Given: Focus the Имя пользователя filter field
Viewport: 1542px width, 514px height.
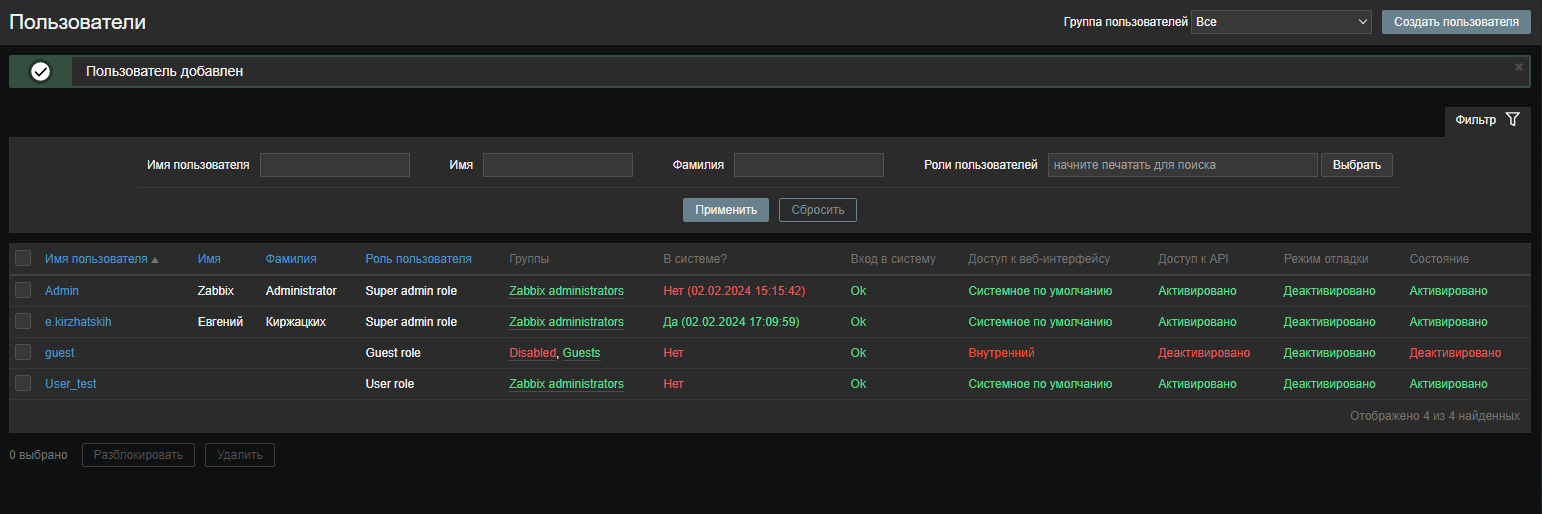Looking at the screenshot, I should coord(335,165).
